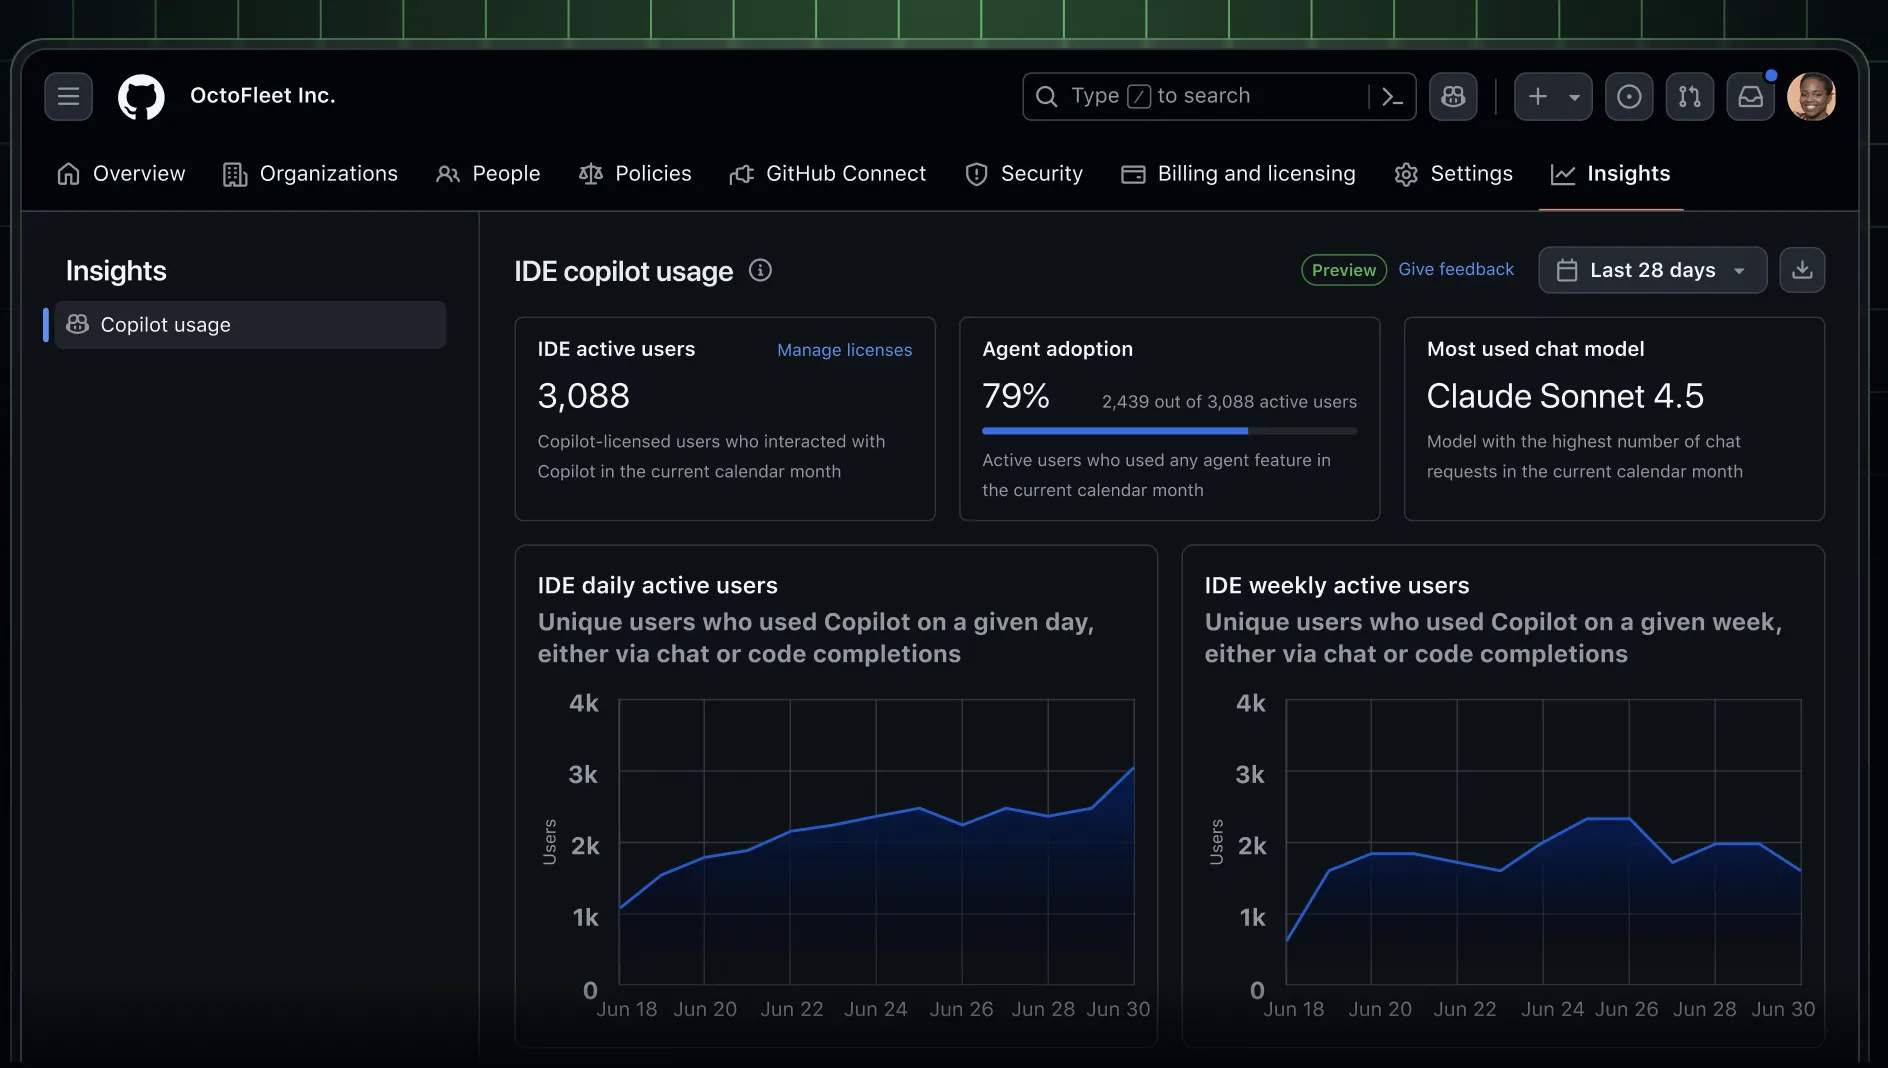1888x1068 pixels.
Task: Open the Billing and licensing tab
Action: (1237, 173)
